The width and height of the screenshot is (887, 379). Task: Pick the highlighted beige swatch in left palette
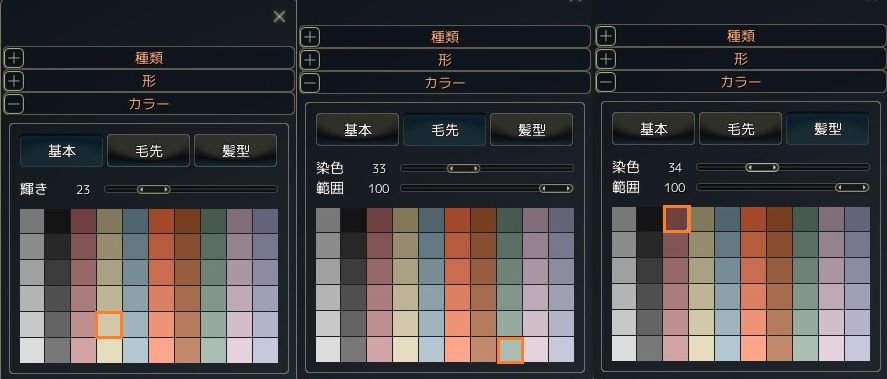coord(109,325)
